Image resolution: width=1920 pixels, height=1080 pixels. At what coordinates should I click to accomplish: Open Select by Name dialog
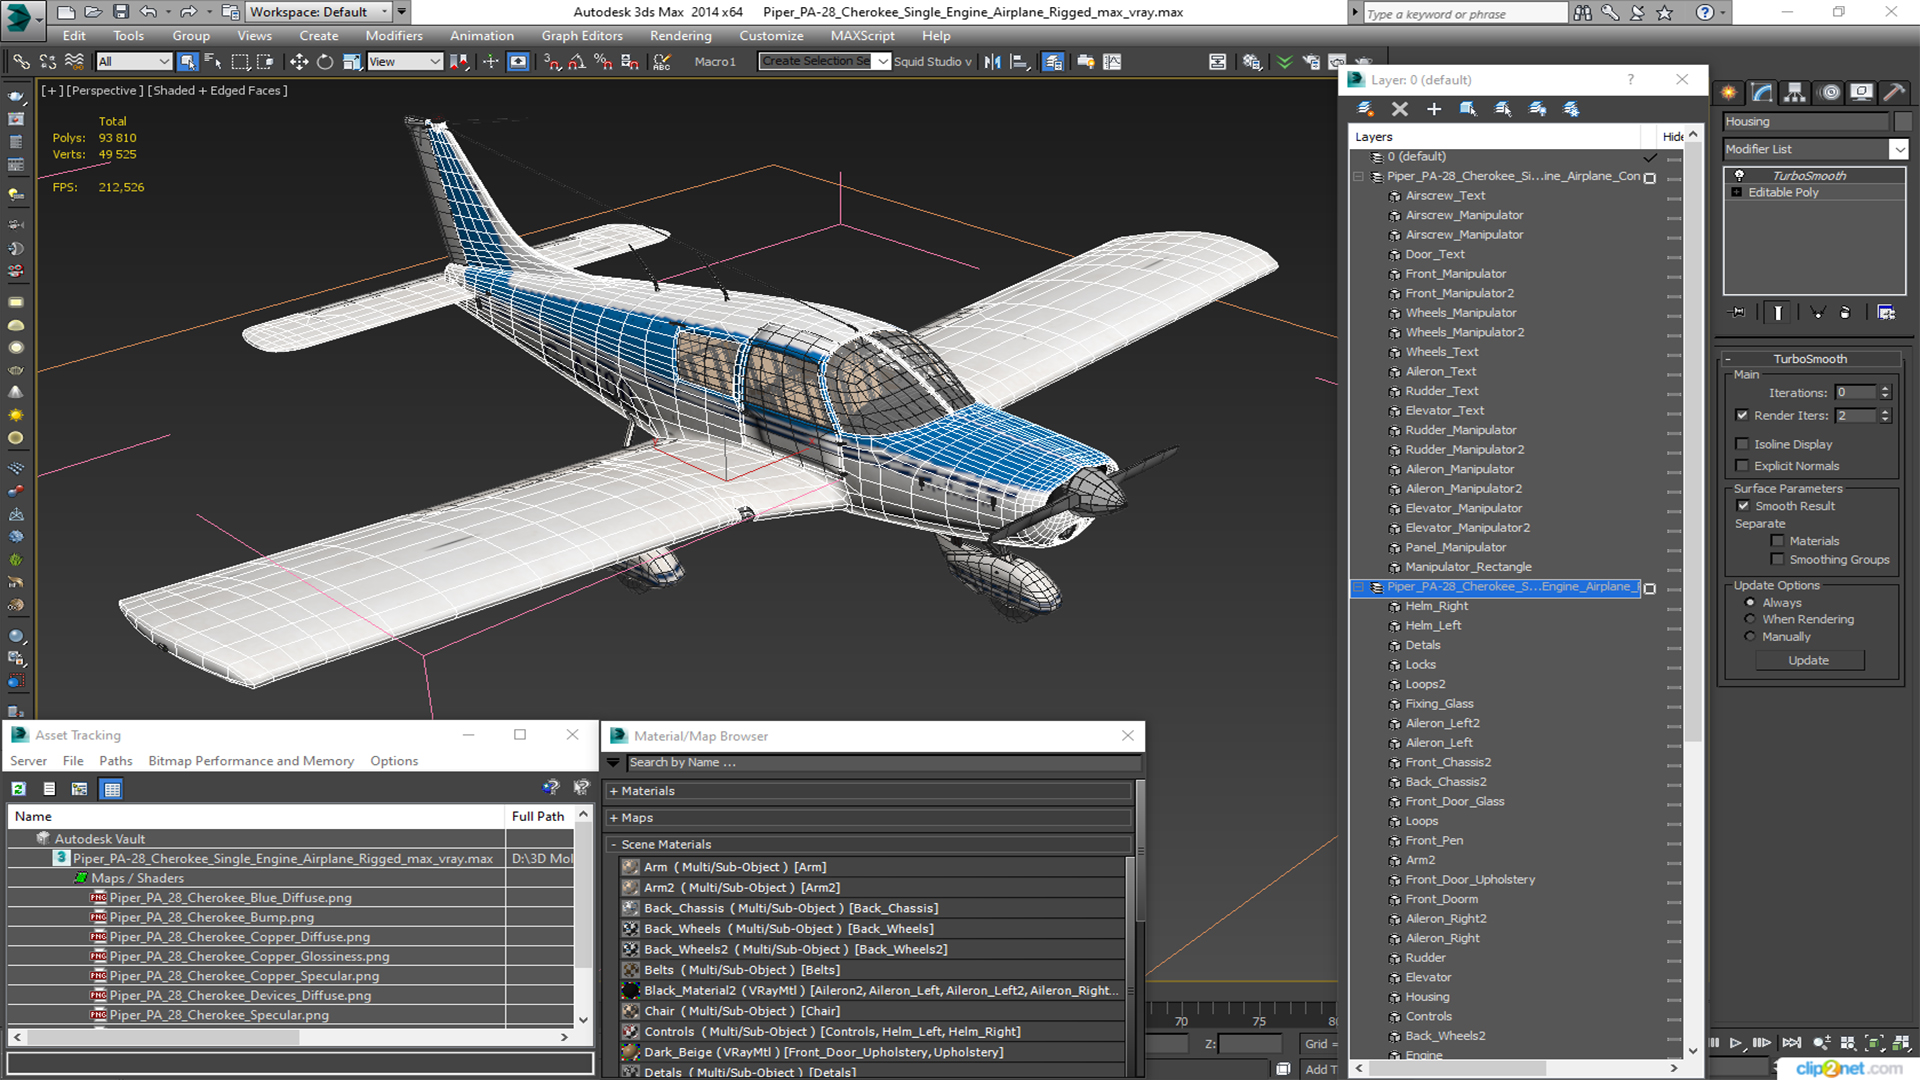(213, 62)
